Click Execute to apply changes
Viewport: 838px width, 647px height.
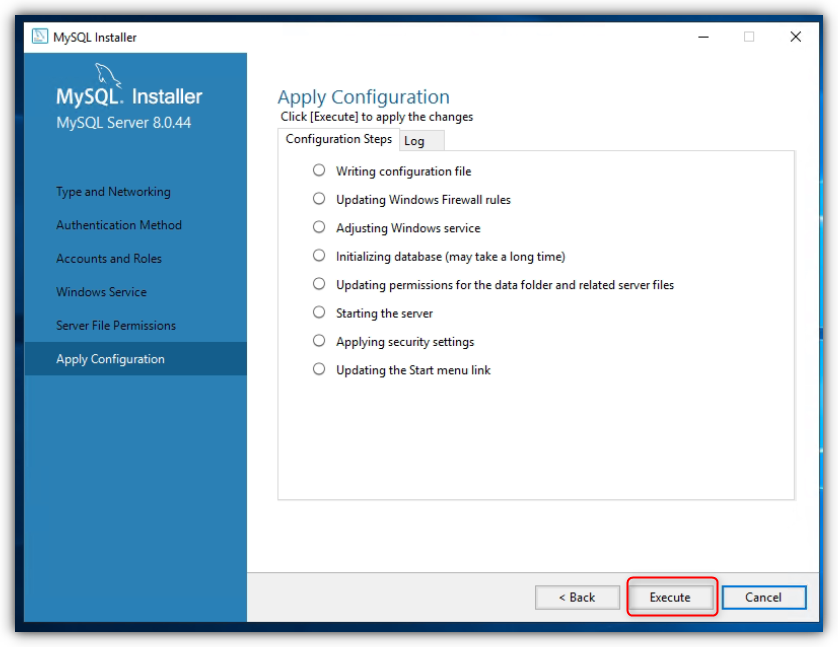coord(670,597)
